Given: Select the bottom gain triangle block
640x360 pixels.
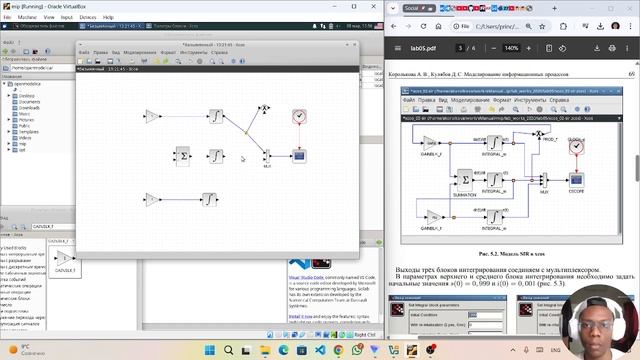Looking at the screenshot, I should [x=152, y=200].
